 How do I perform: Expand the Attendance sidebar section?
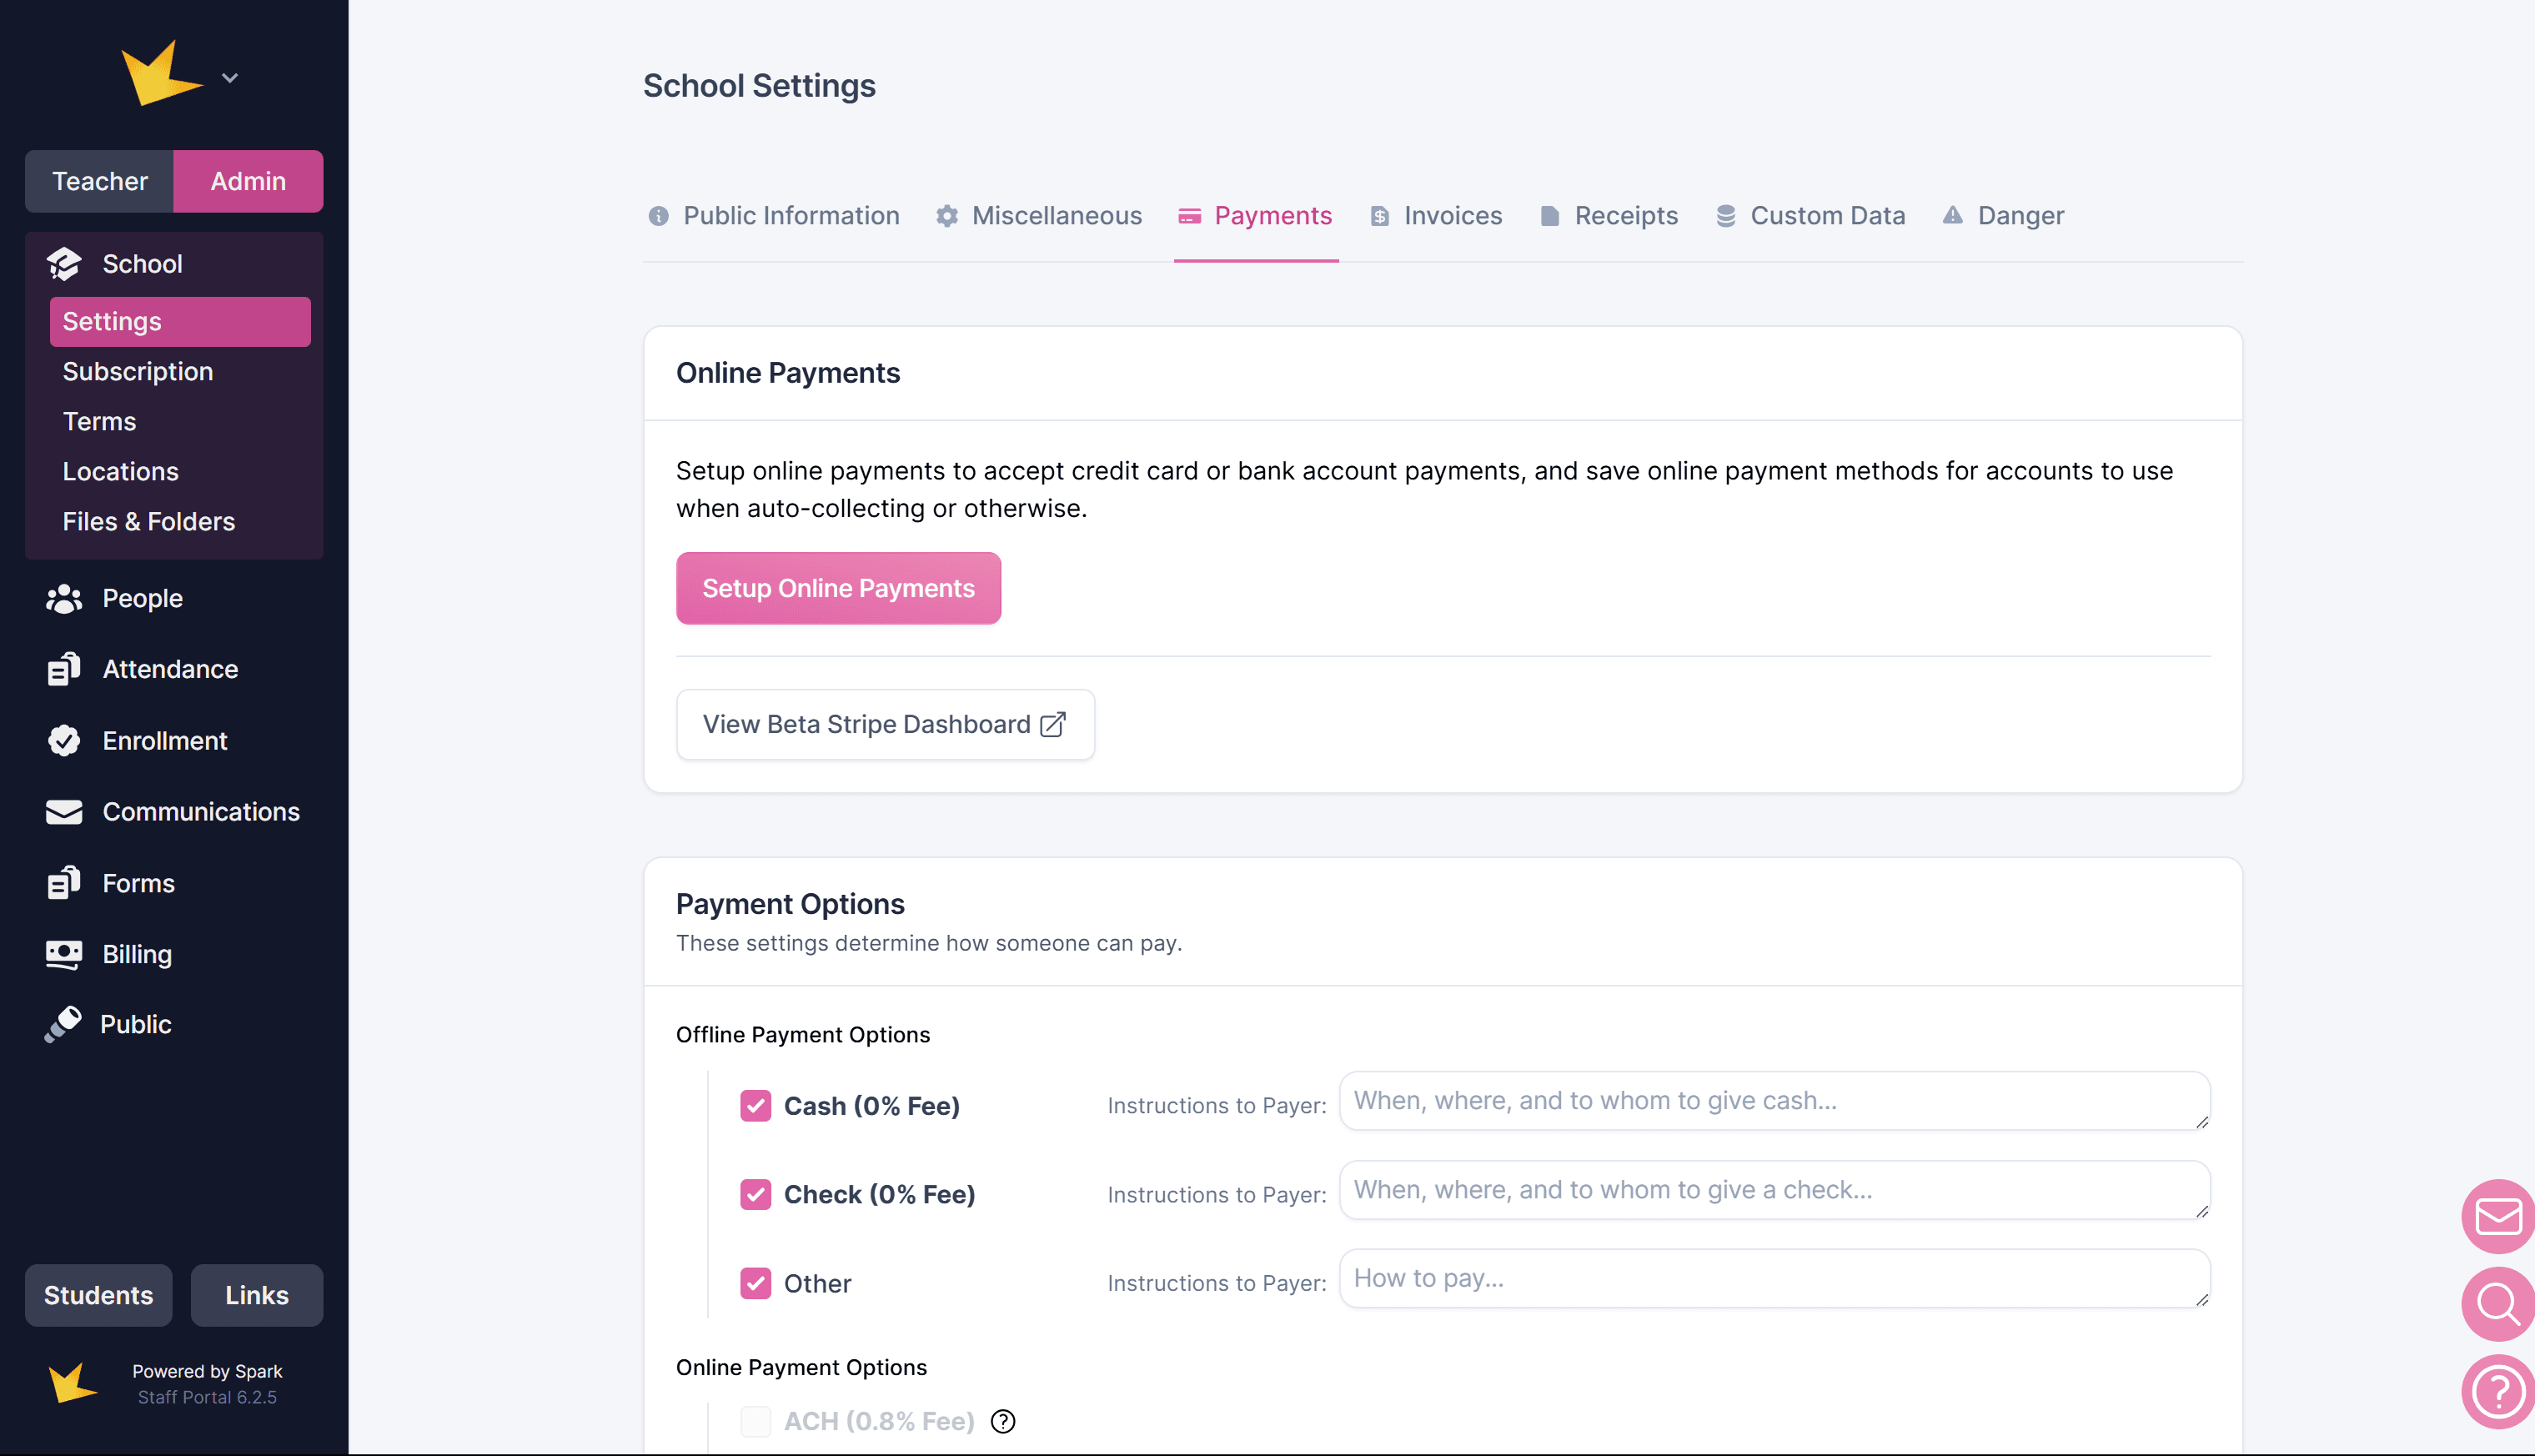[170, 669]
